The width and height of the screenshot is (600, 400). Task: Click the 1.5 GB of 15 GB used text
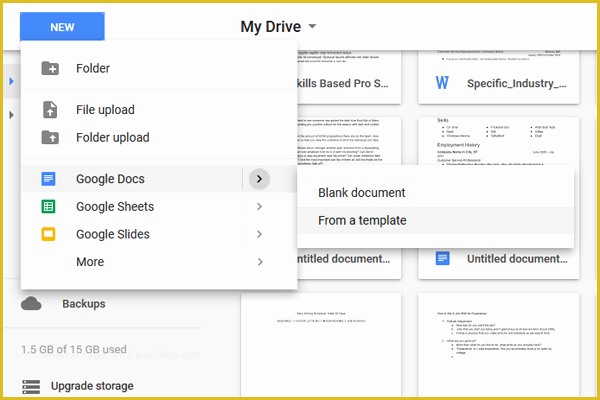click(x=74, y=349)
